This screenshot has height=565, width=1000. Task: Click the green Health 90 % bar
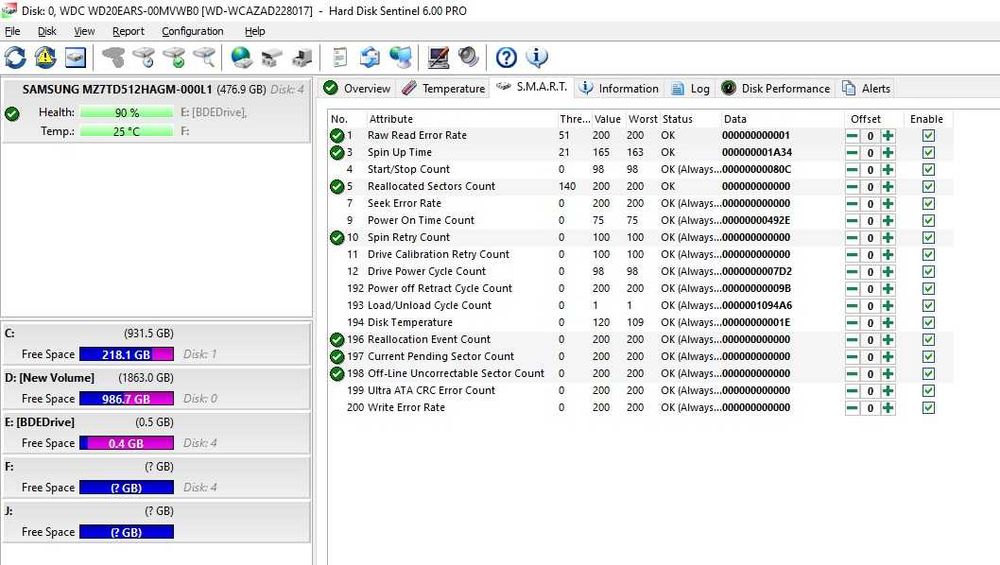tap(126, 113)
